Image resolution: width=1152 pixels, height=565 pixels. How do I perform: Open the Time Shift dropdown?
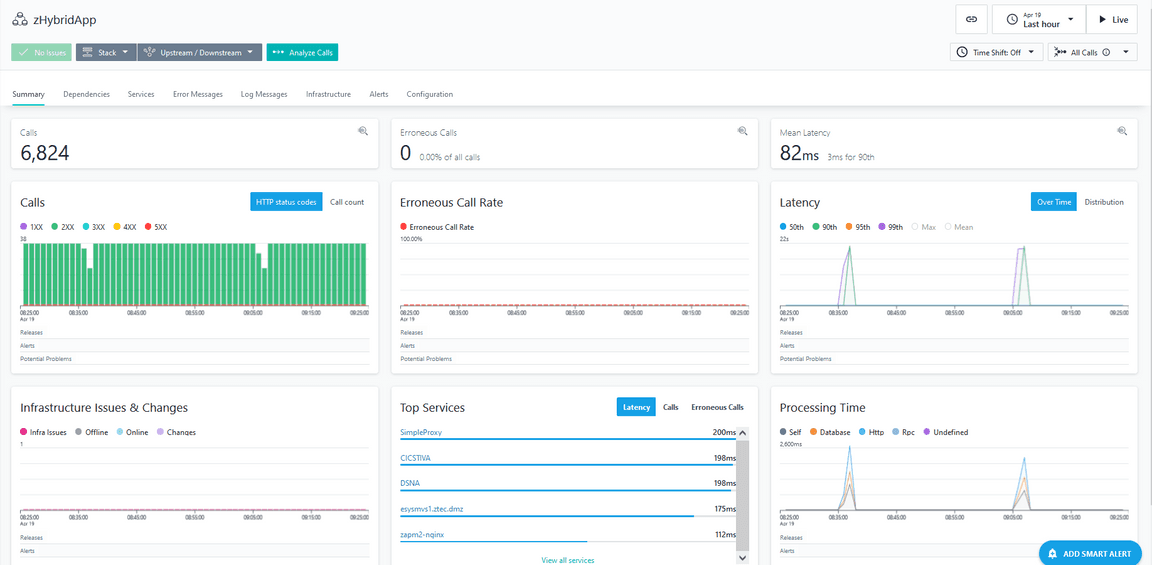(995, 52)
